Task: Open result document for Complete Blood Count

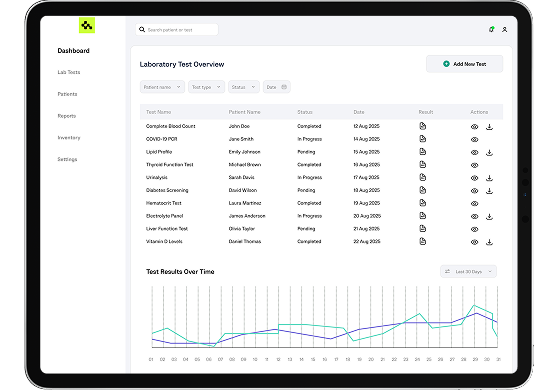Action: pyautogui.click(x=422, y=126)
